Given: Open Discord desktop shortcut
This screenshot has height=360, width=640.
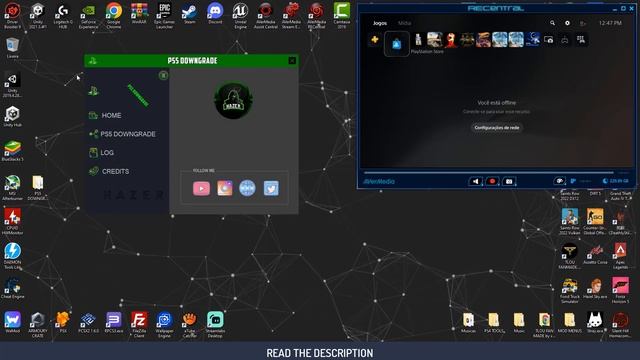Looking at the screenshot, I should [x=215, y=13].
